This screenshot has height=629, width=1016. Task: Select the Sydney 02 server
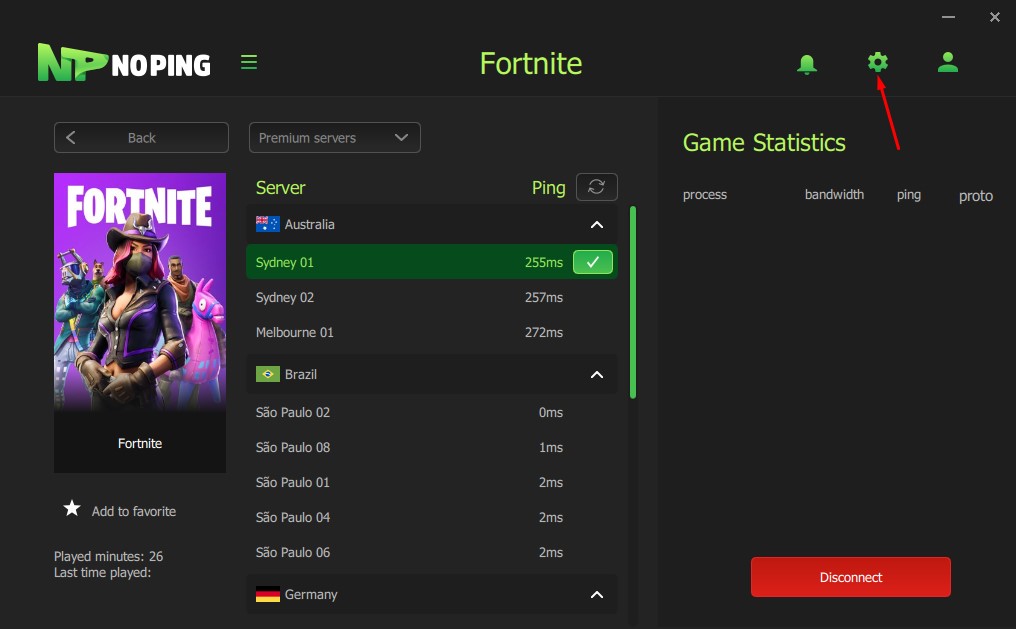point(432,297)
